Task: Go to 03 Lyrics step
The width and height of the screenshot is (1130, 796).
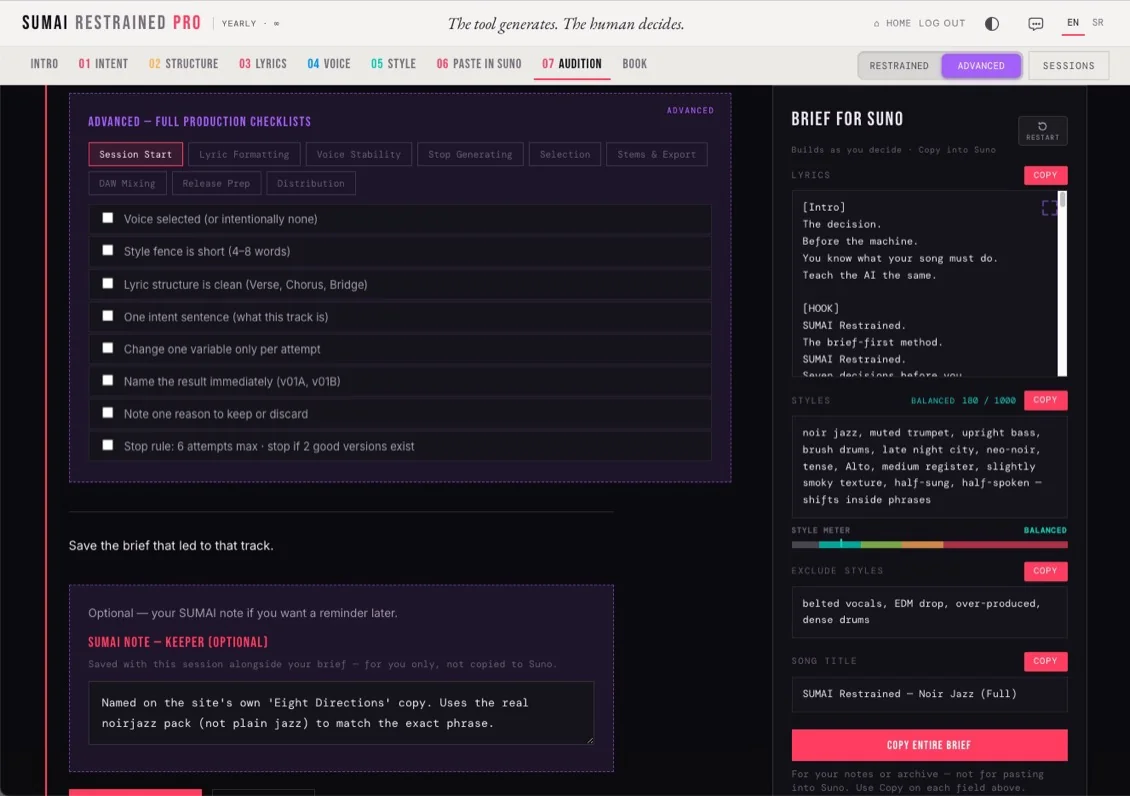Action: 263,64
